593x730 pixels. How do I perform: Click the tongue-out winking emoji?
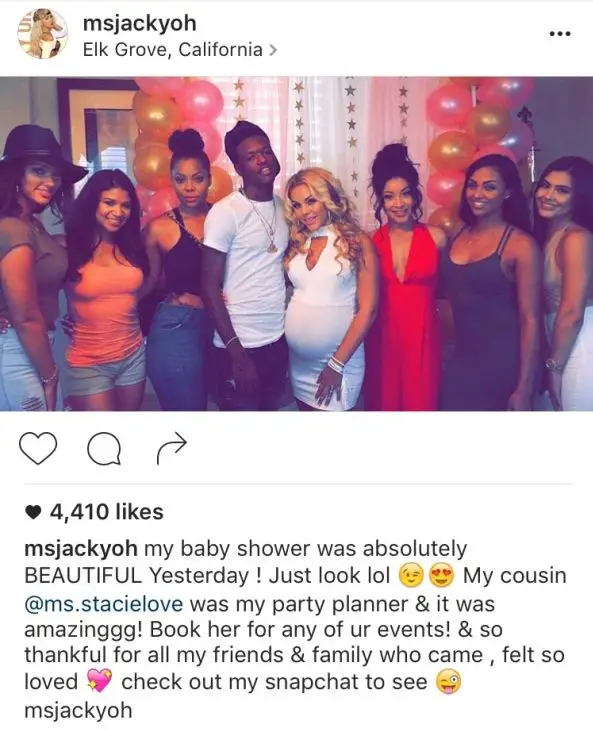click(x=449, y=683)
